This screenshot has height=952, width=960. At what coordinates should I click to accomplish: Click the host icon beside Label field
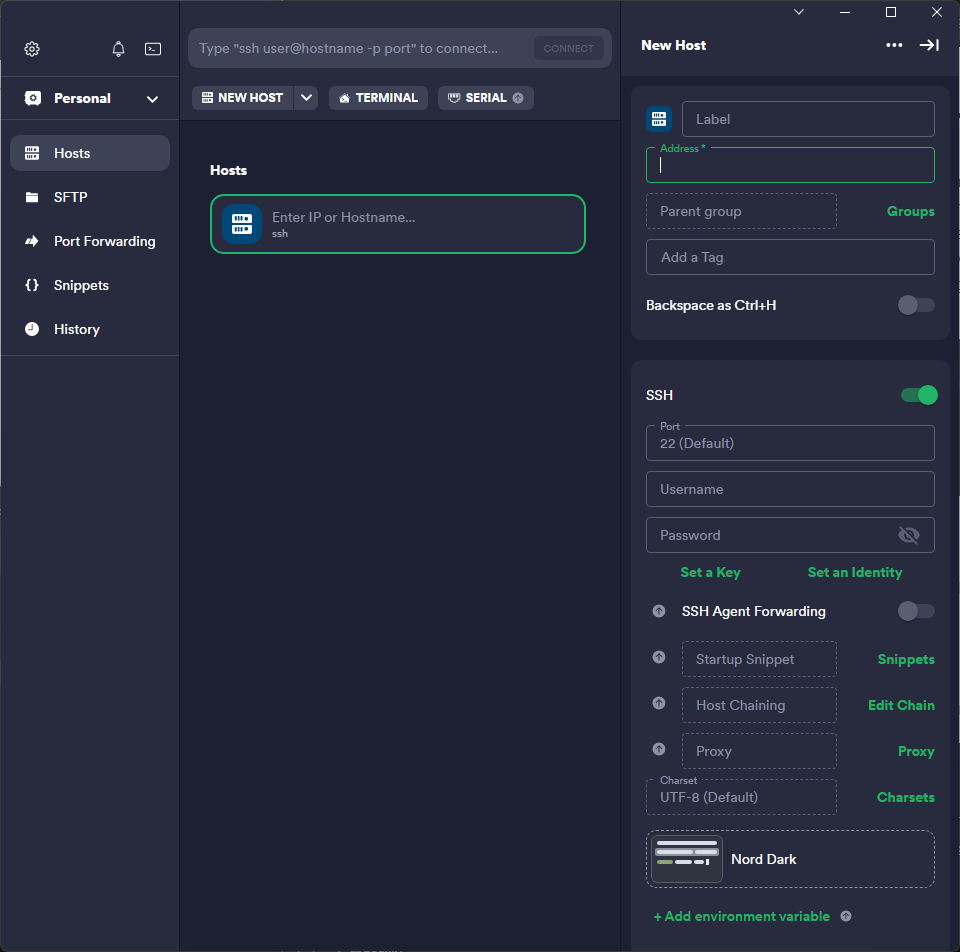click(x=659, y=119)
